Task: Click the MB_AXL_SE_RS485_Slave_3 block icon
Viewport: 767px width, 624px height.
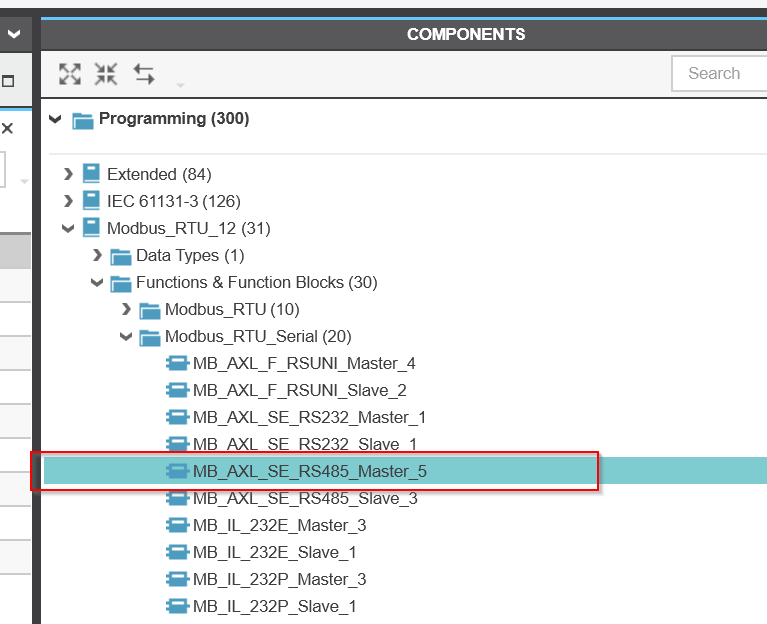Action: (x=177, y=498)
